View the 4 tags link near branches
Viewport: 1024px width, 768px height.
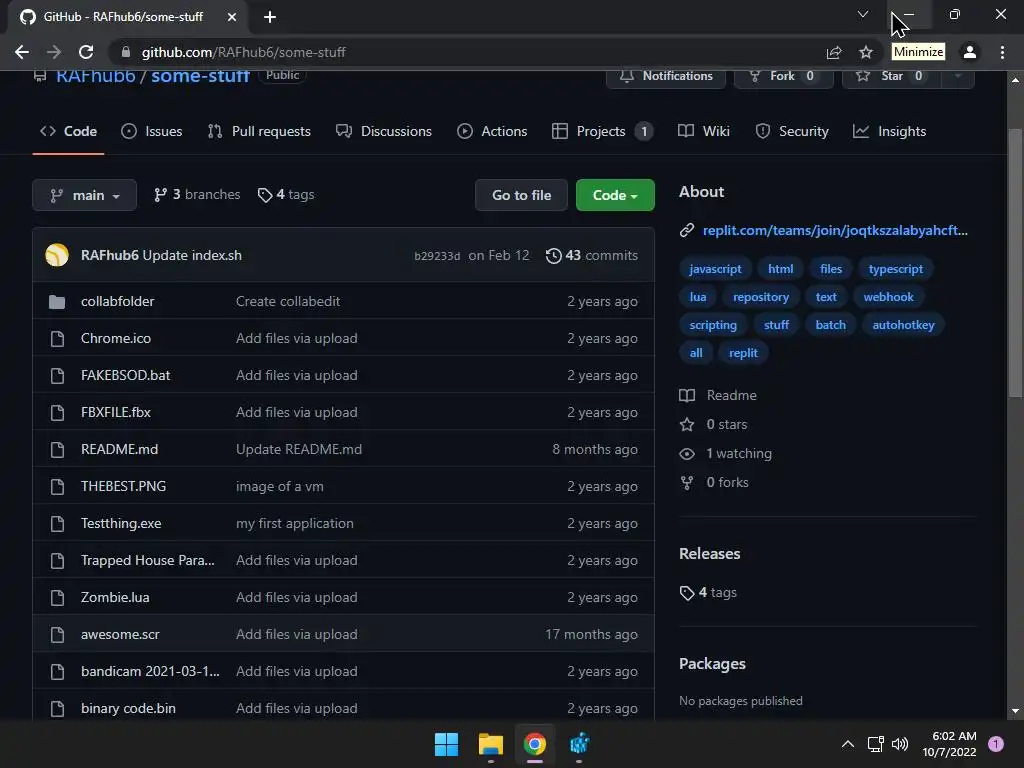click(286, 195)
